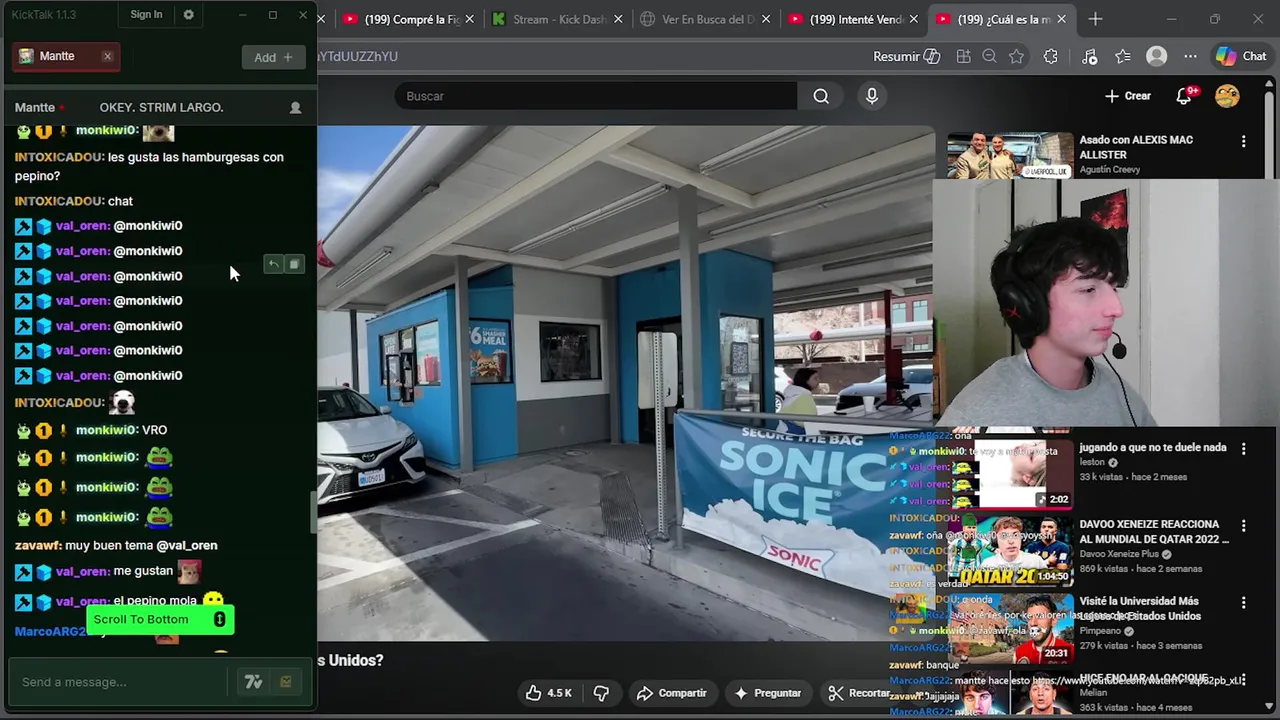Click monkiwi0 username on VRO message

click(x=106, y=430)
